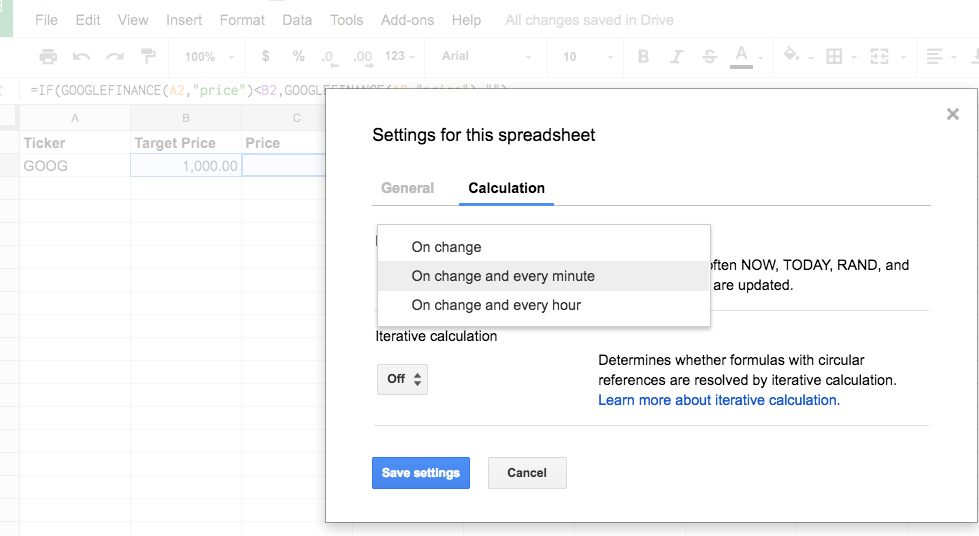Screen dimensions: 979x536
Task: Open the text color picker
Action: [x=741, y=57]
